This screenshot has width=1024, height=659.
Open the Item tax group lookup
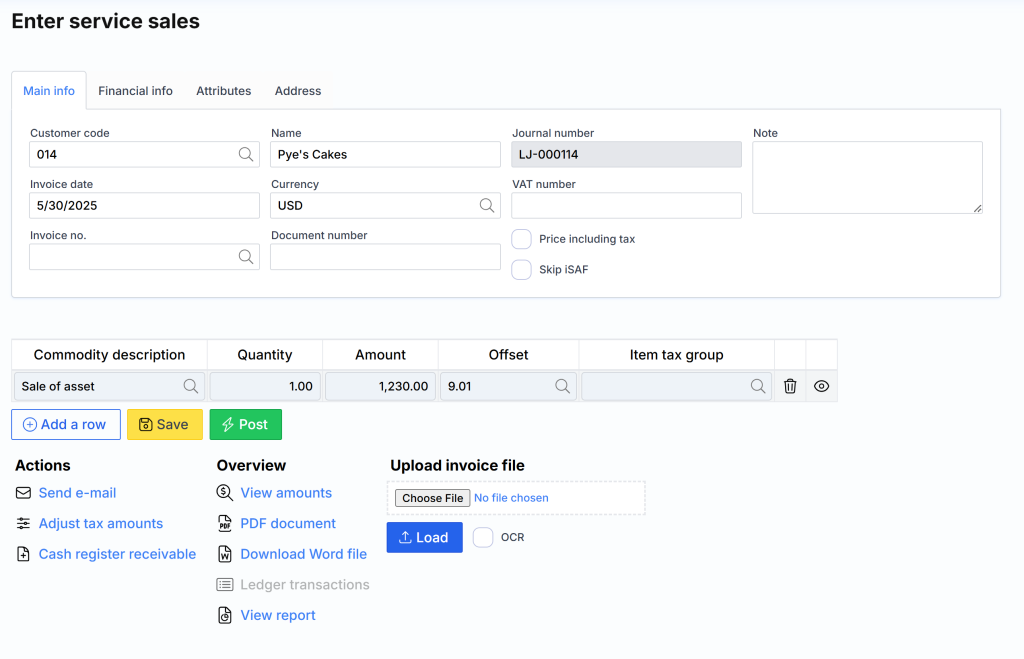click(759, 386)
